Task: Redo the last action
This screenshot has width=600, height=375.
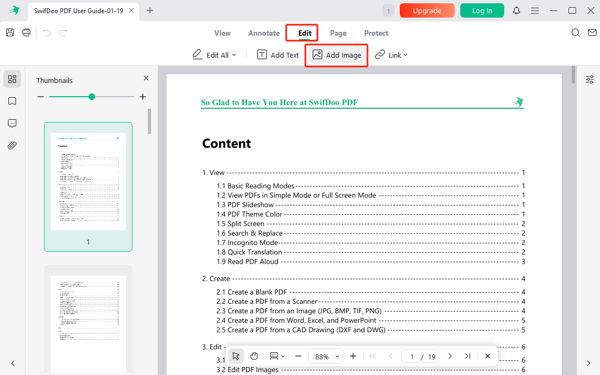Action: (63, 33)
